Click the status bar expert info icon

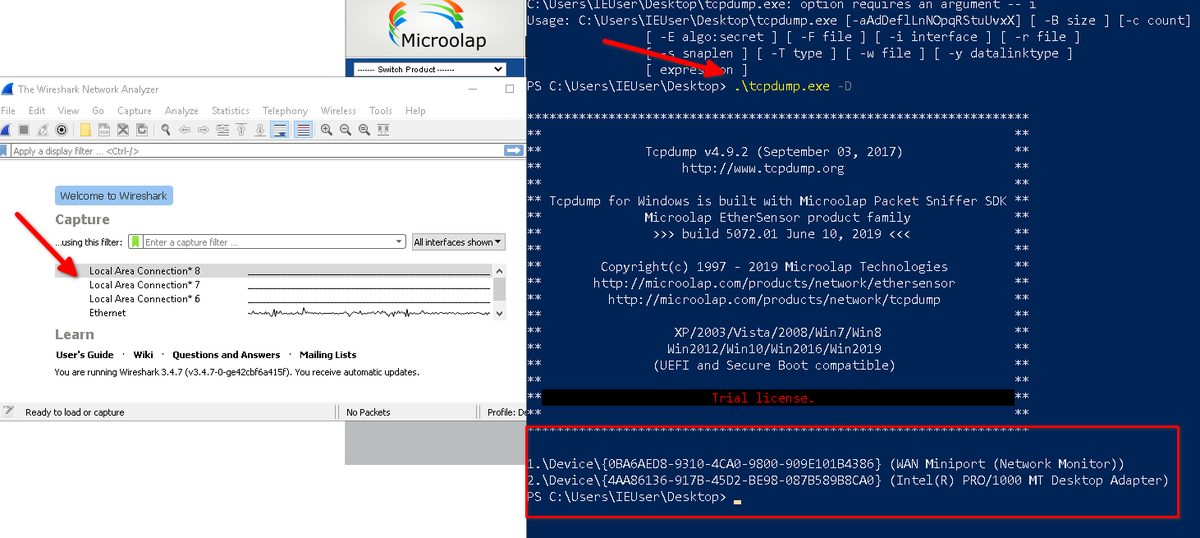tap(8, 411)
